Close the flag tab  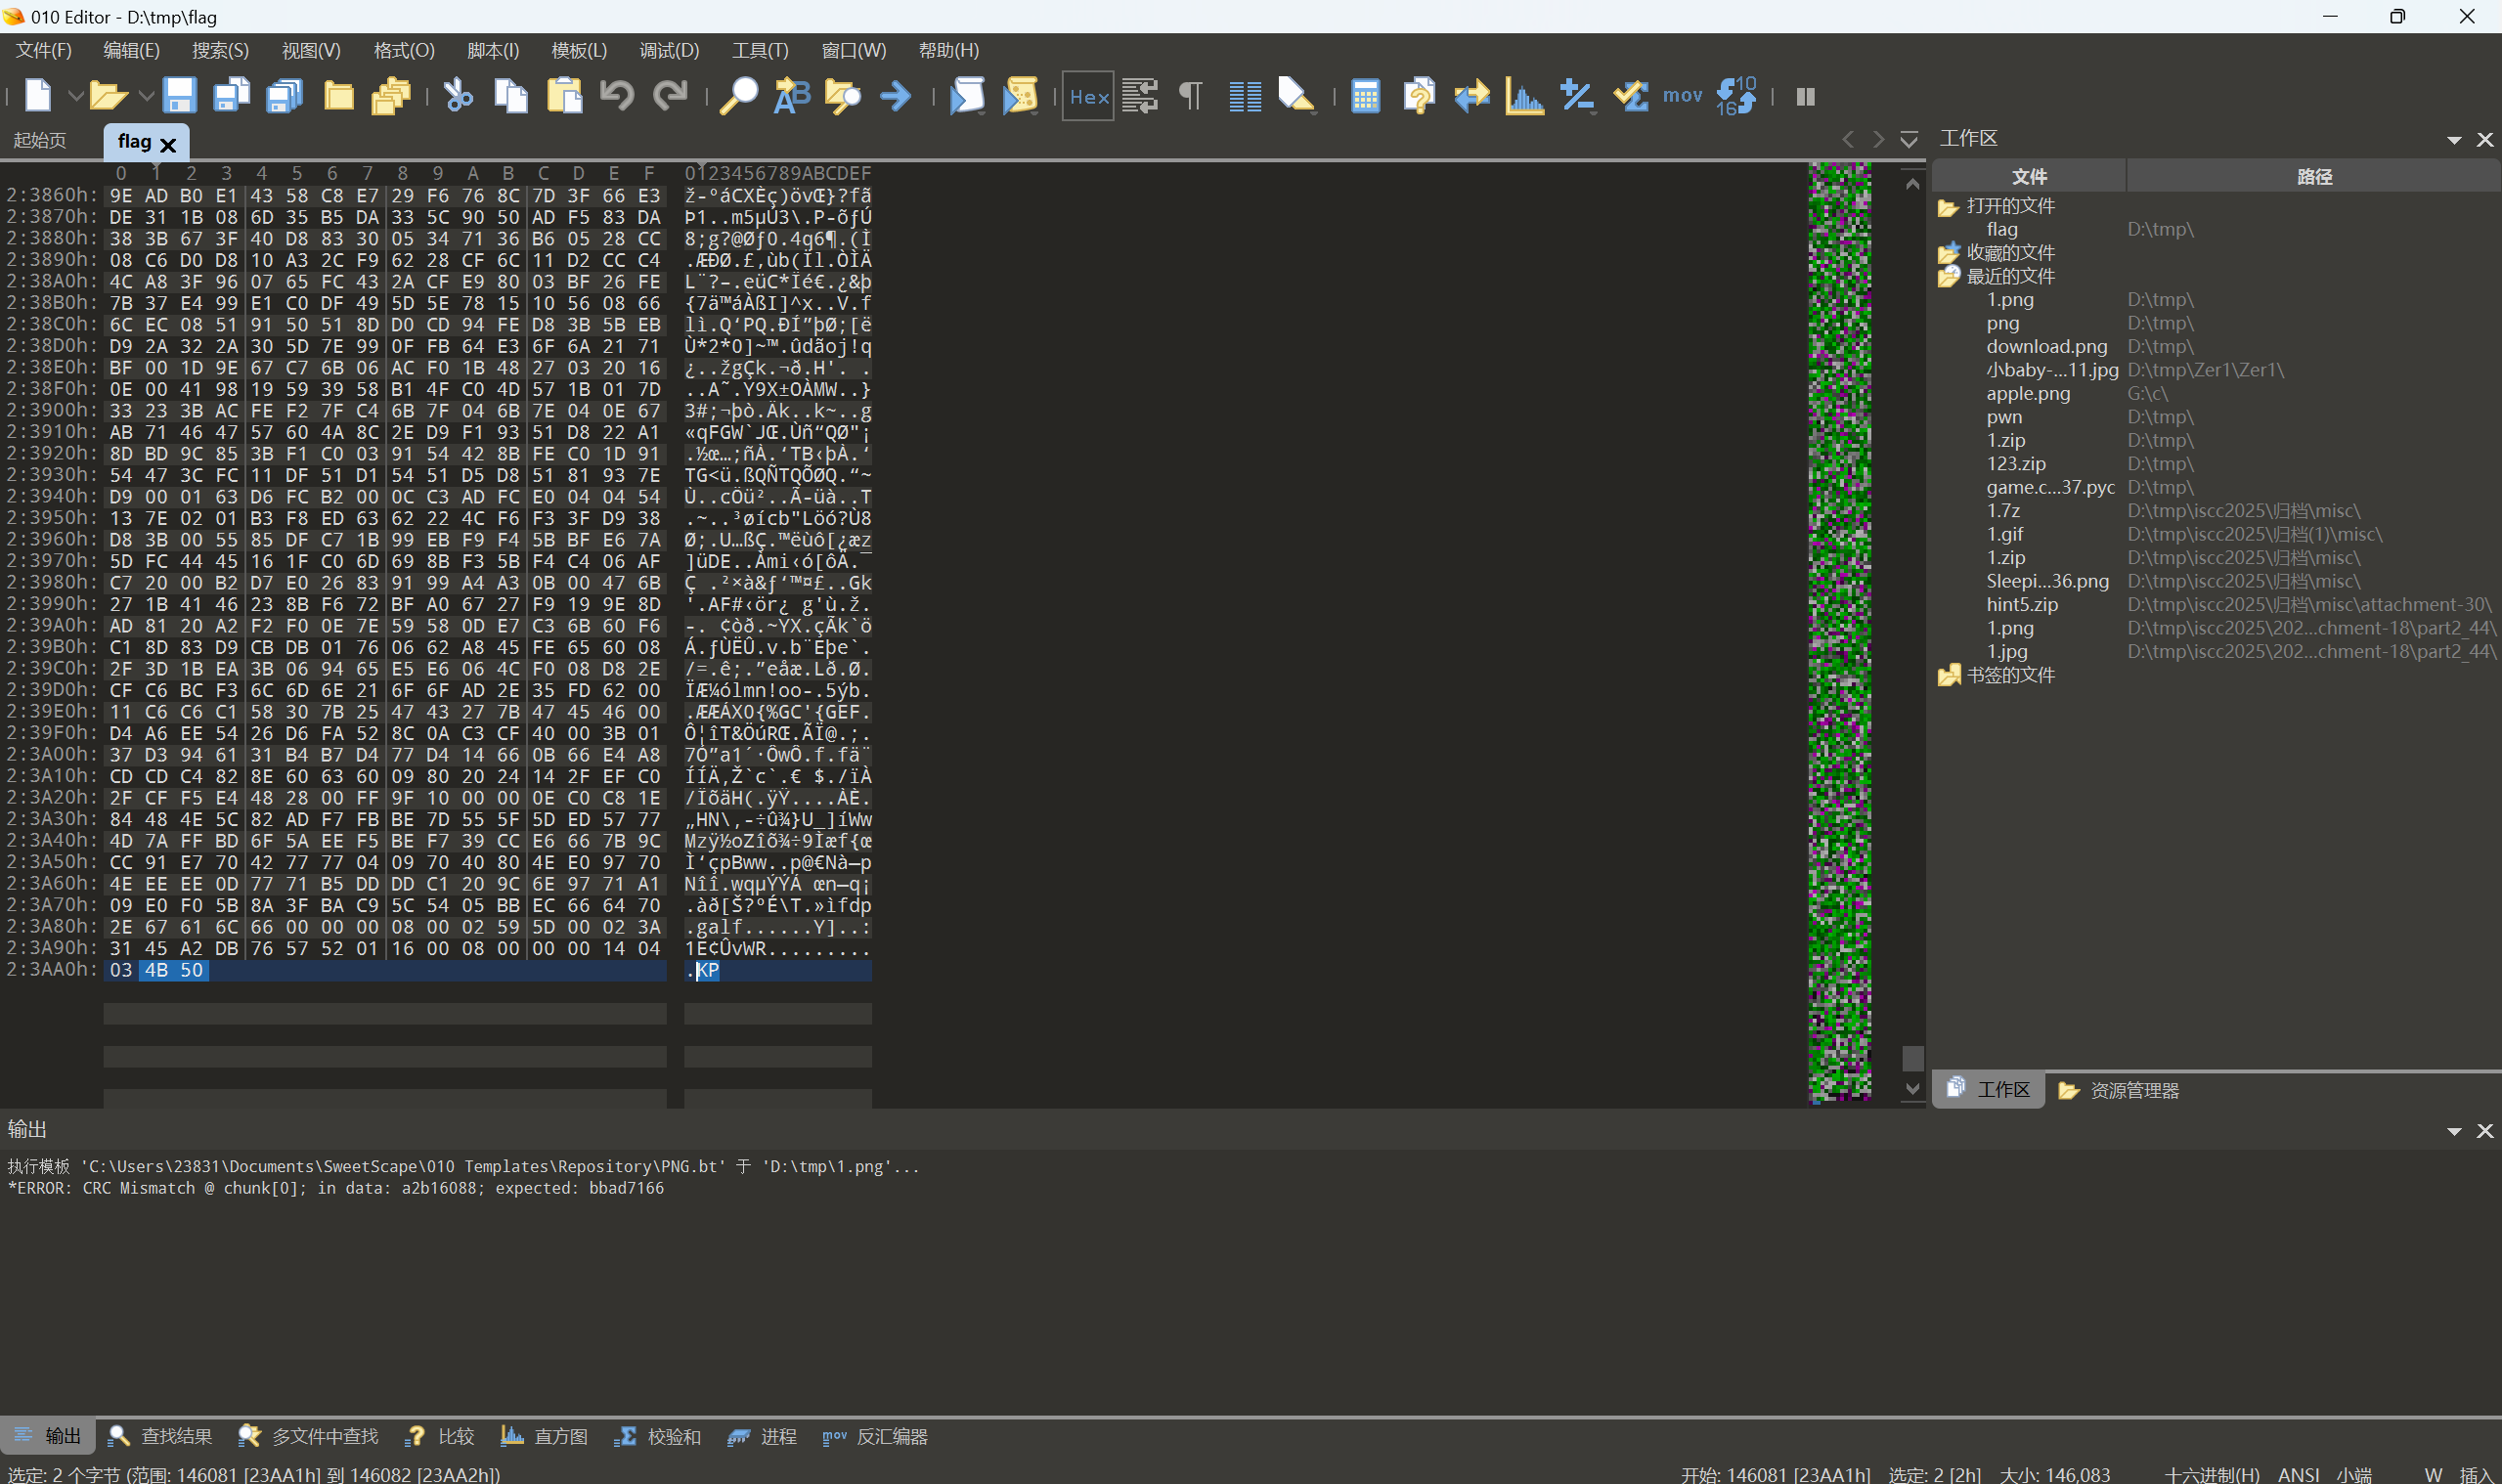[168, 144]
